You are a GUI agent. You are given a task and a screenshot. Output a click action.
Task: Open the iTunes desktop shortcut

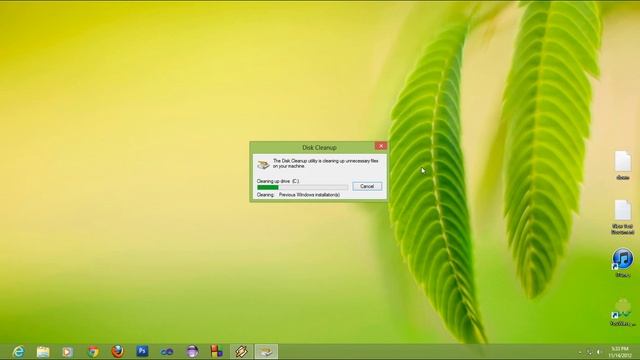[x=622, y=263]
